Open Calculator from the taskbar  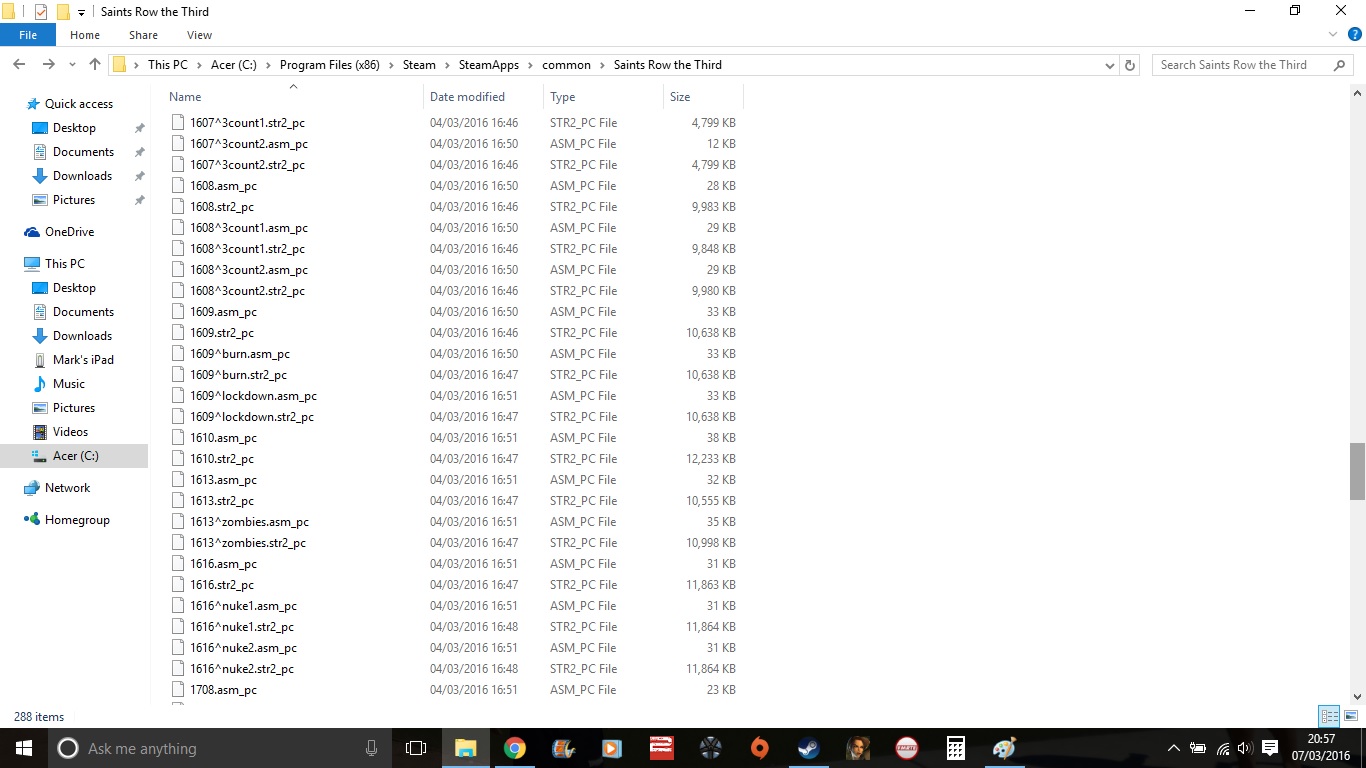pos(955,748)
